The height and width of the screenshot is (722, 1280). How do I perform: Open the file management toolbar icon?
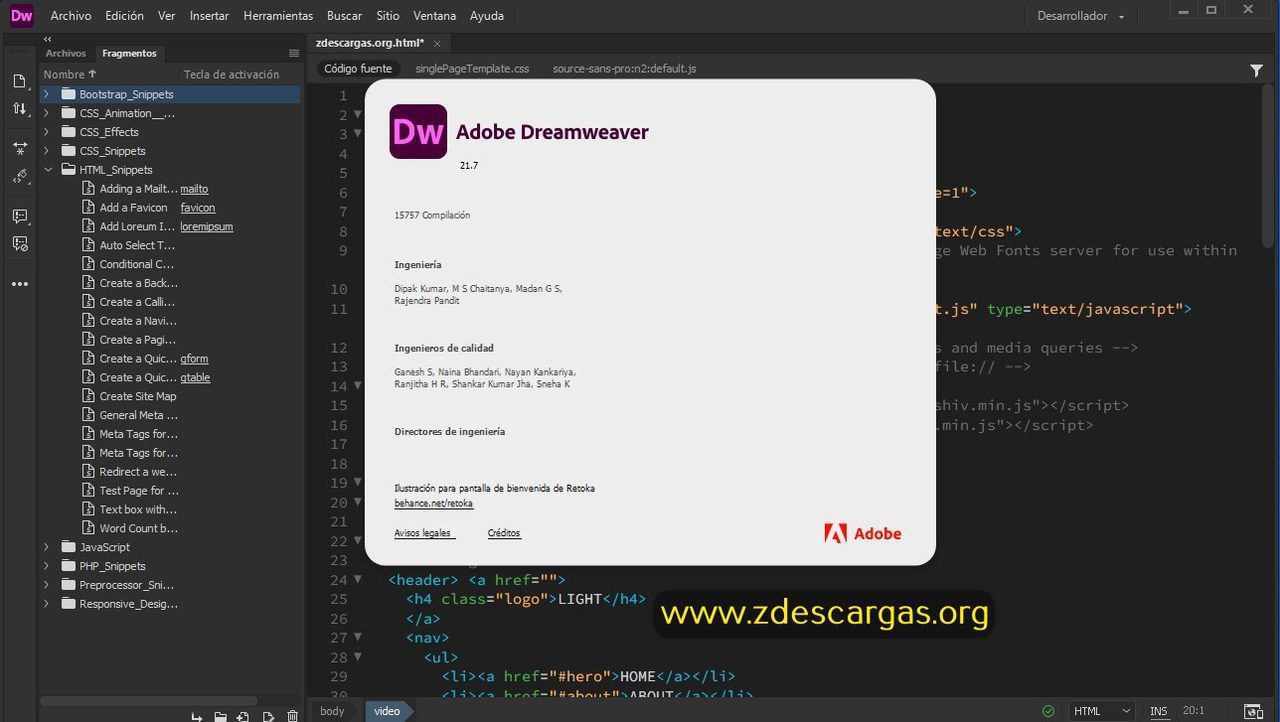pos(19,81)
